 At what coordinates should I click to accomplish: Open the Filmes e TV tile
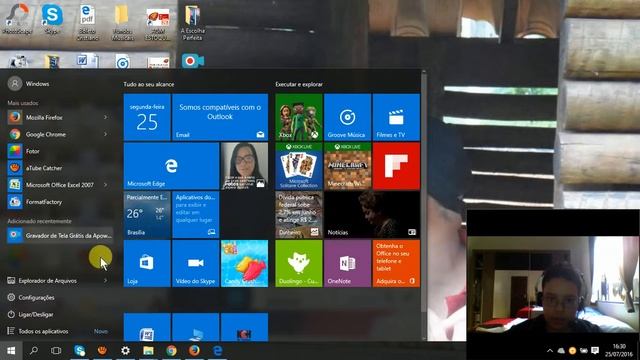pyautogui.click(x=396, y=117)
